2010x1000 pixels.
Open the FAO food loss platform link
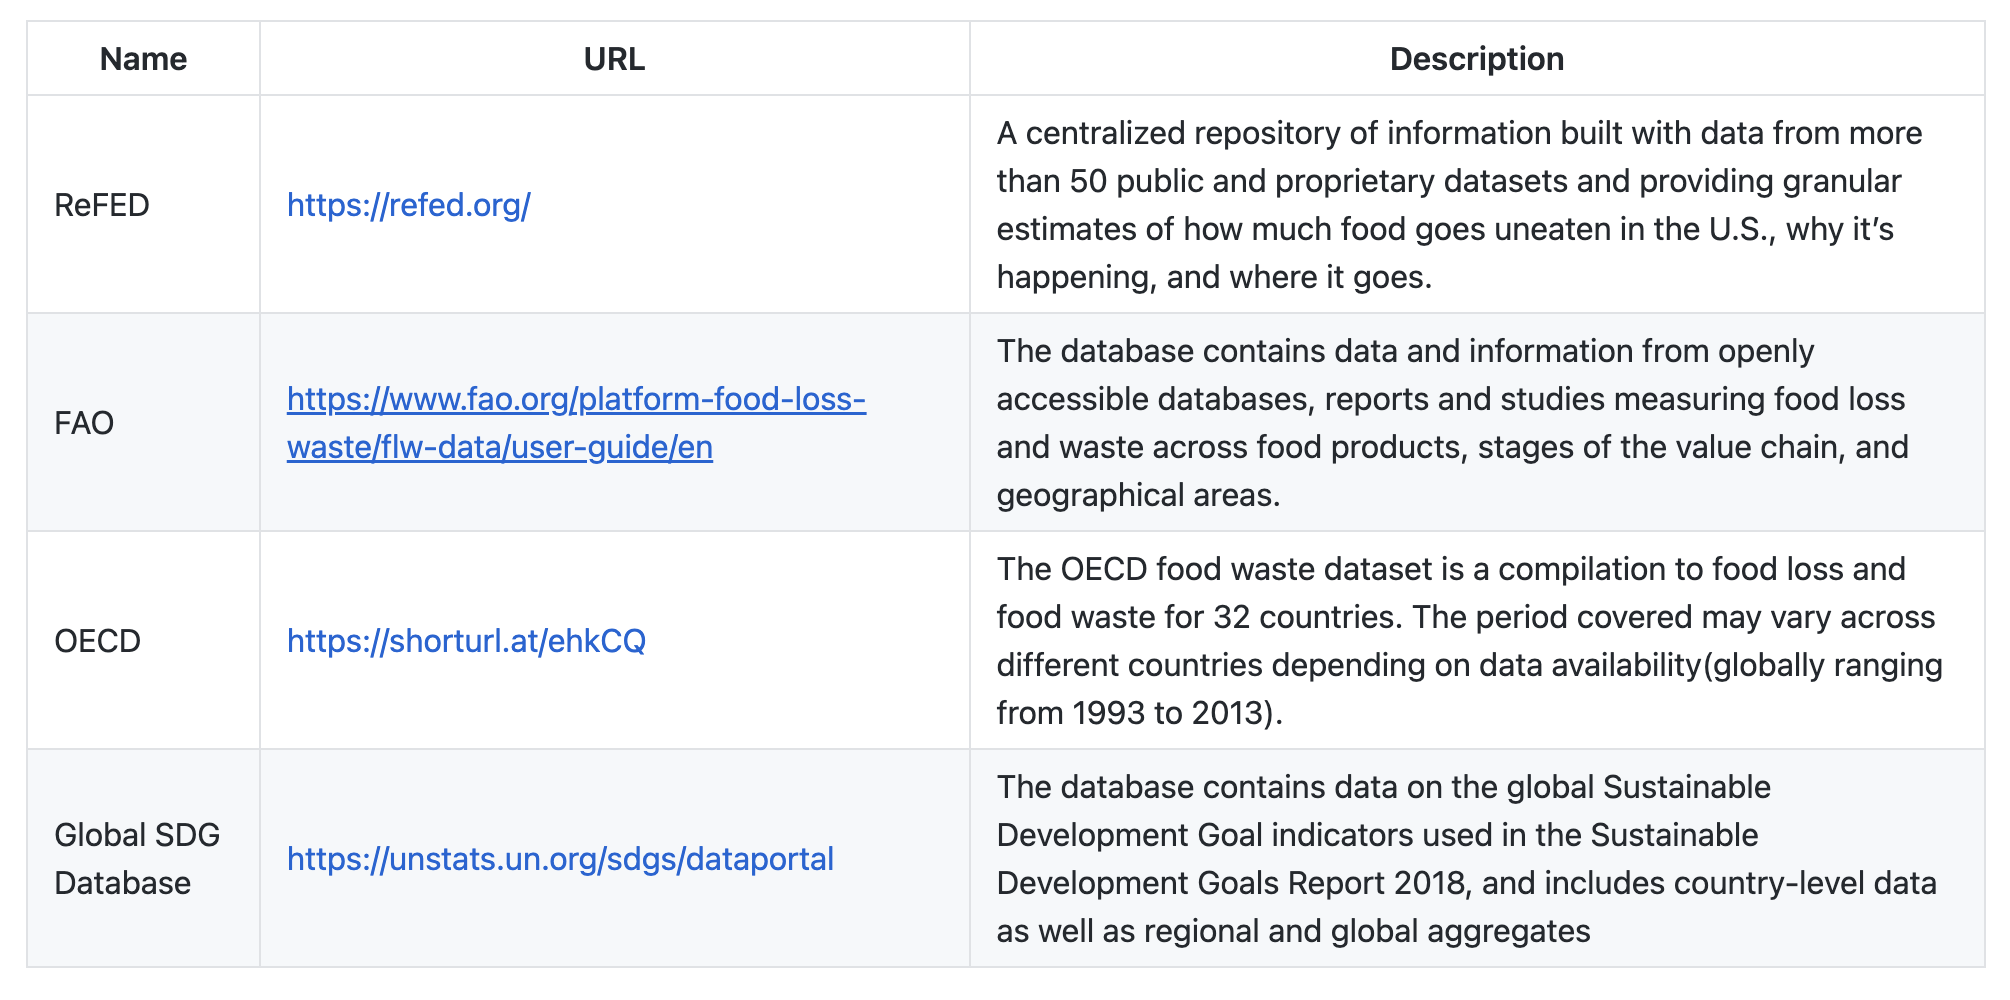coord(575,400)
